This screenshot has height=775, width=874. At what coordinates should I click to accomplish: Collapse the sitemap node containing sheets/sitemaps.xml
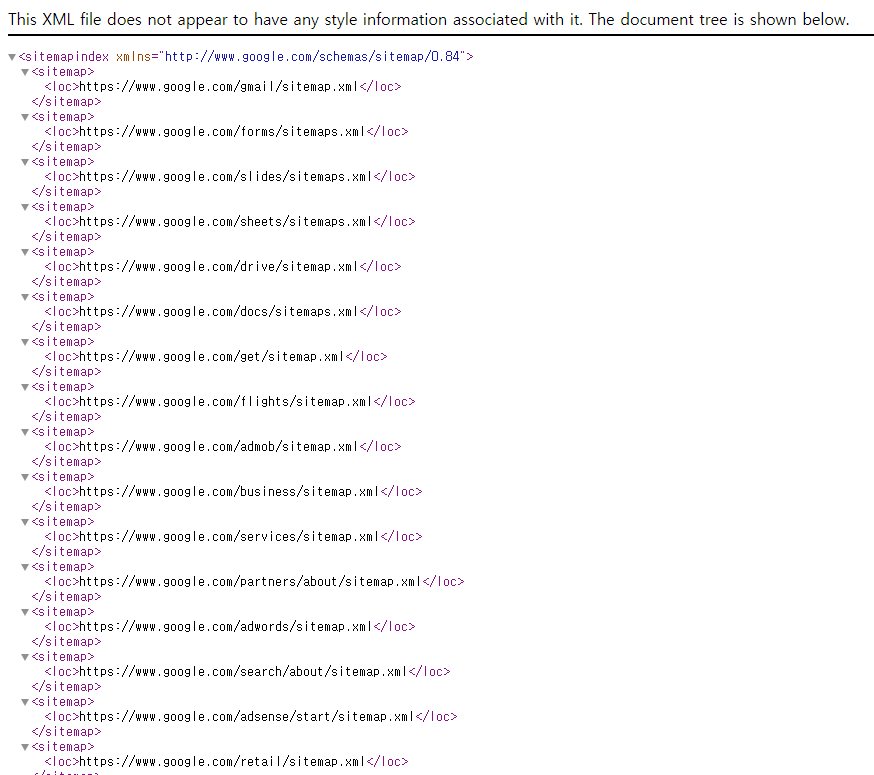[25, 207]
